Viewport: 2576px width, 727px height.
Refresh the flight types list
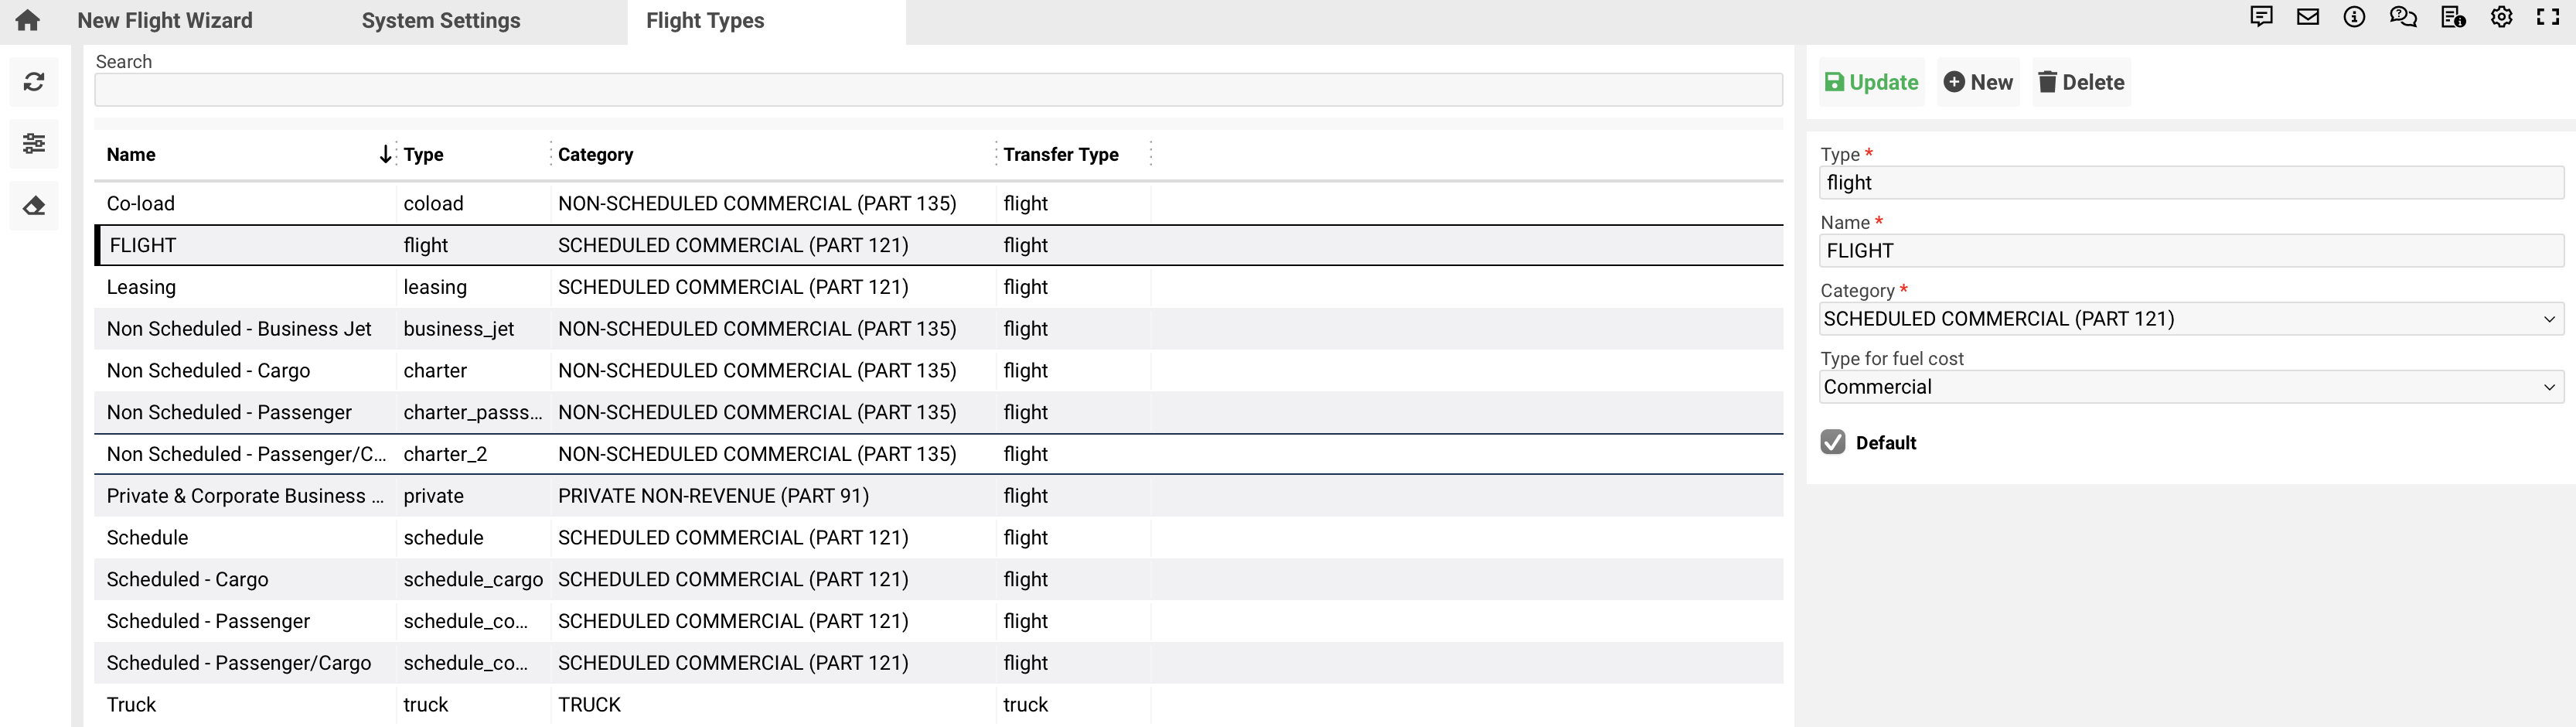34,82
